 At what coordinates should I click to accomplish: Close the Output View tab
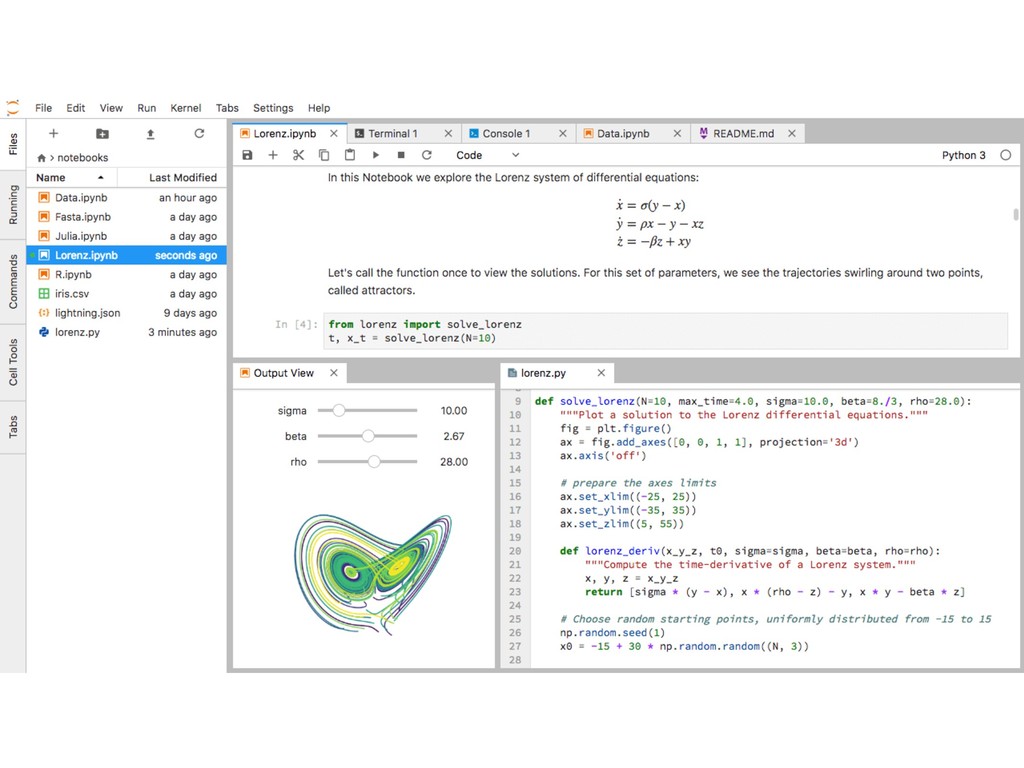tap(334, 373)
